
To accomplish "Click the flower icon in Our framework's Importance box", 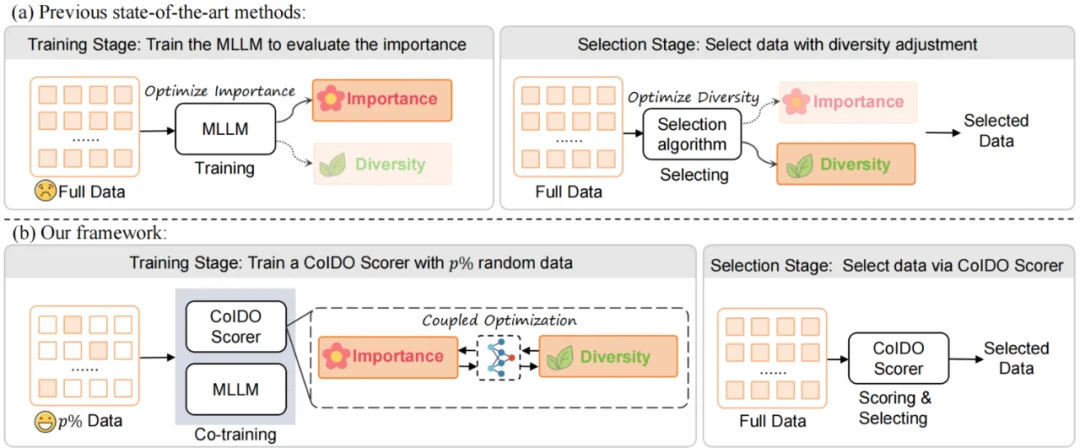I will click(x=336, y=356).
